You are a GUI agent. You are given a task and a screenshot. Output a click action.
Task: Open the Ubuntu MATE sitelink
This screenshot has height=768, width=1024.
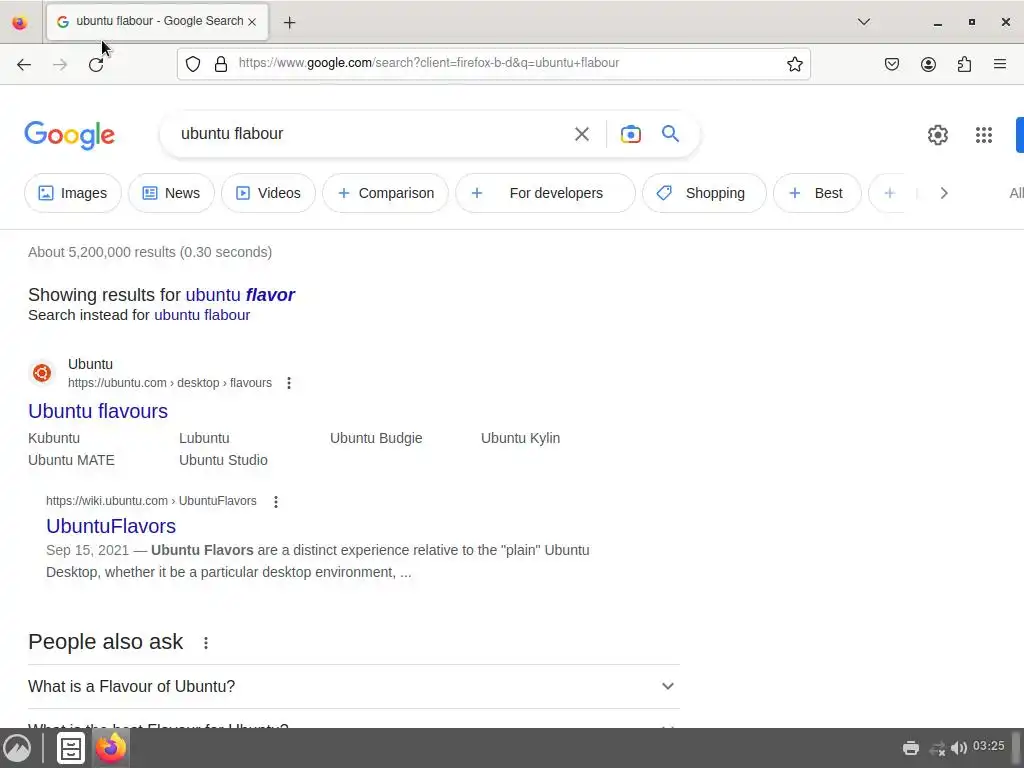click(71, 460)
